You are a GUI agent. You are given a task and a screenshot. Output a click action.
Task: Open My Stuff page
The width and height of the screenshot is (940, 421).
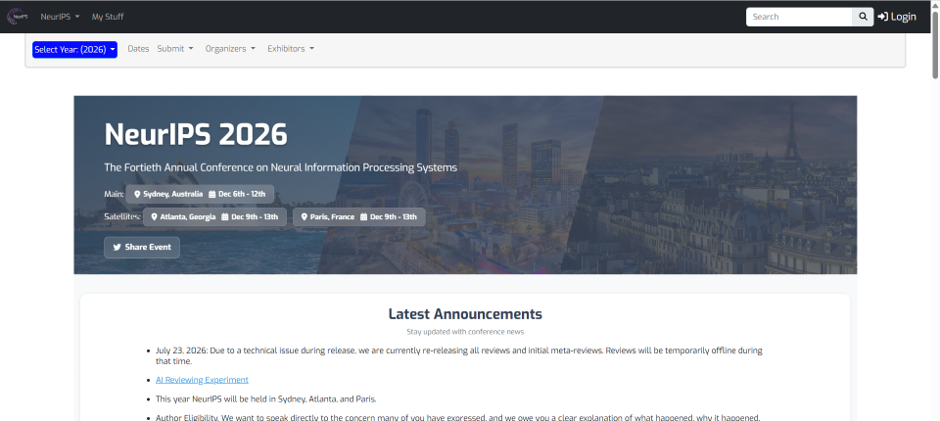pos(107,17)
